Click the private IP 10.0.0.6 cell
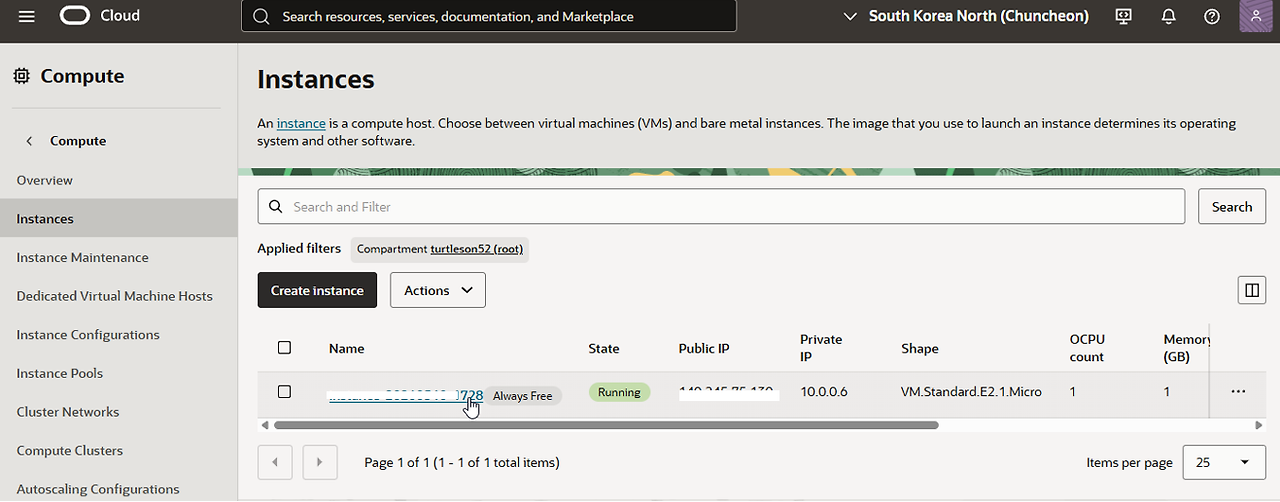This screenshot has height=502, width=1280. coord(824,392)
